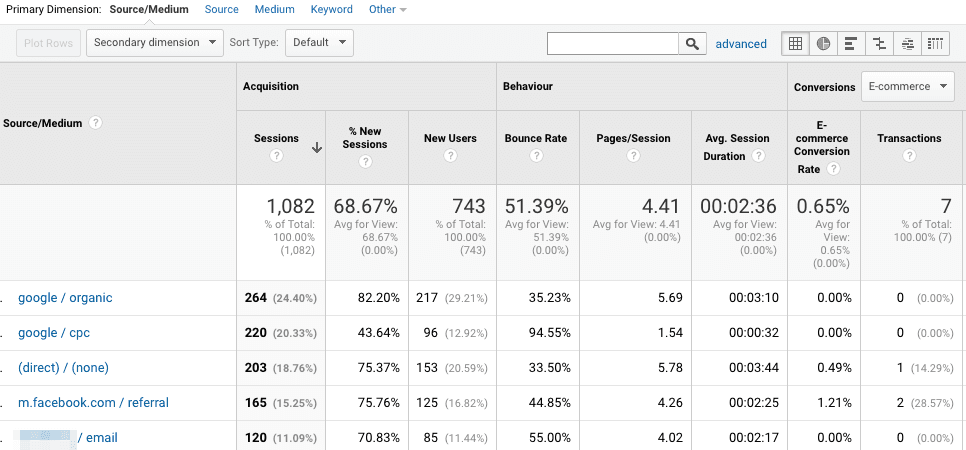Click google / organic pages/session 5.69
966x450 pixels.
[x=670, y=298]
